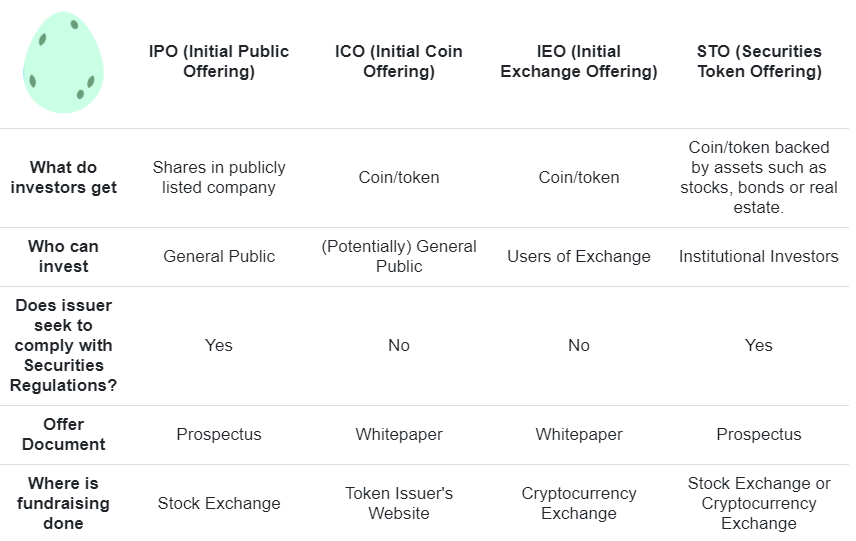Select the 'Shares in publicly listed company' cell

coord(218,177)
